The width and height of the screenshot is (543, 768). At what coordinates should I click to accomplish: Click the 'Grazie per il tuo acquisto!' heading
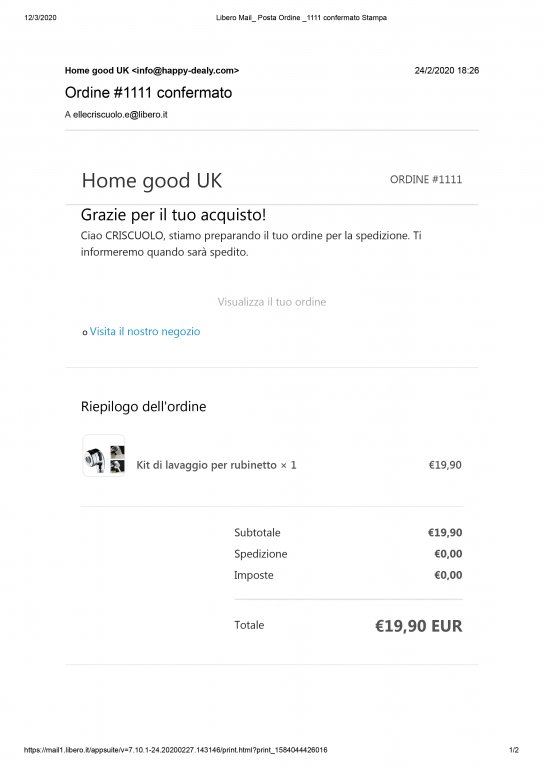click(173, 215)
